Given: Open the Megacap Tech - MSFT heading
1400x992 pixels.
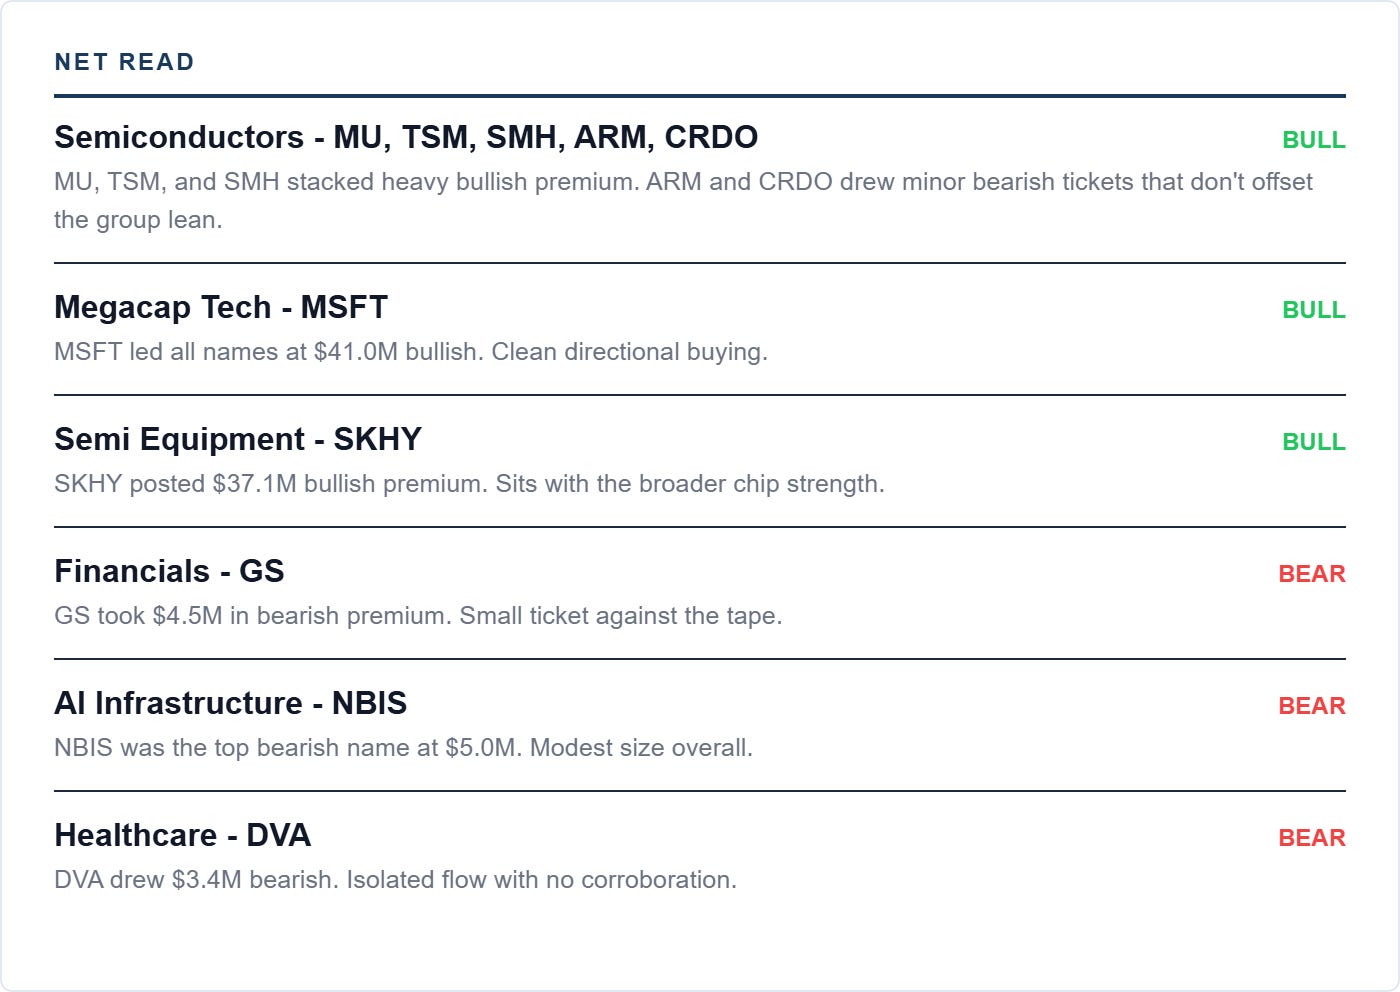Looking at the screenshot, I should point(221,307).
